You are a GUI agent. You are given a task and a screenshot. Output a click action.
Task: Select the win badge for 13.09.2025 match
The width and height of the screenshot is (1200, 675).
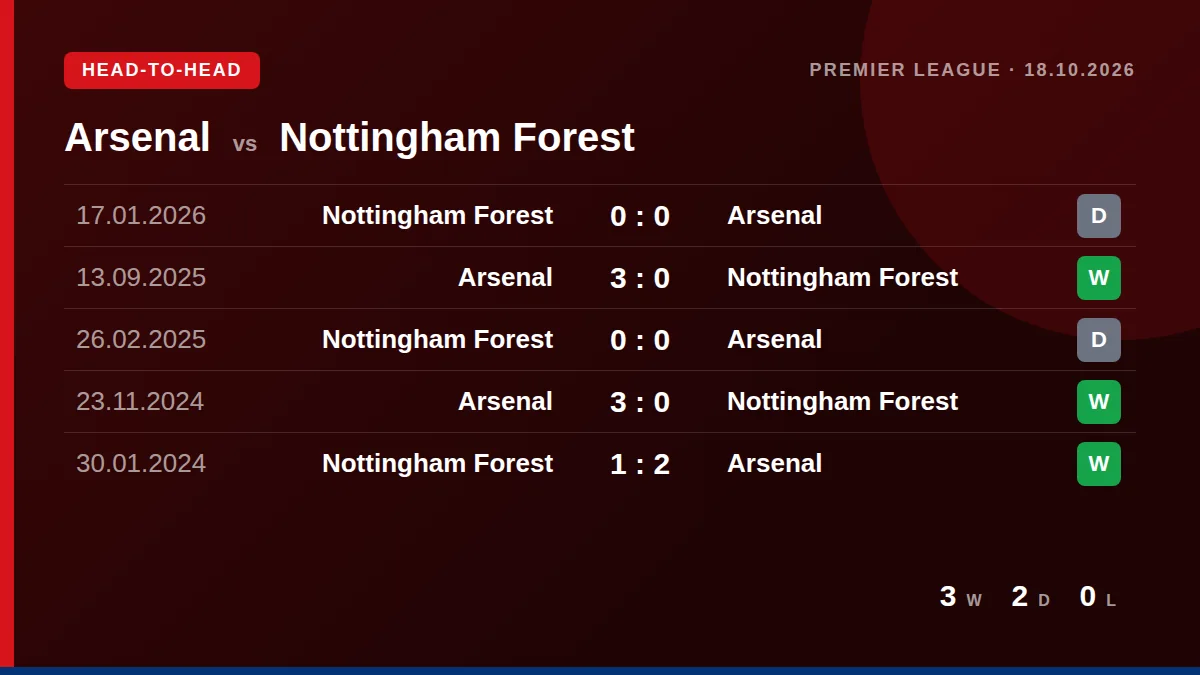coord(1098,278)
